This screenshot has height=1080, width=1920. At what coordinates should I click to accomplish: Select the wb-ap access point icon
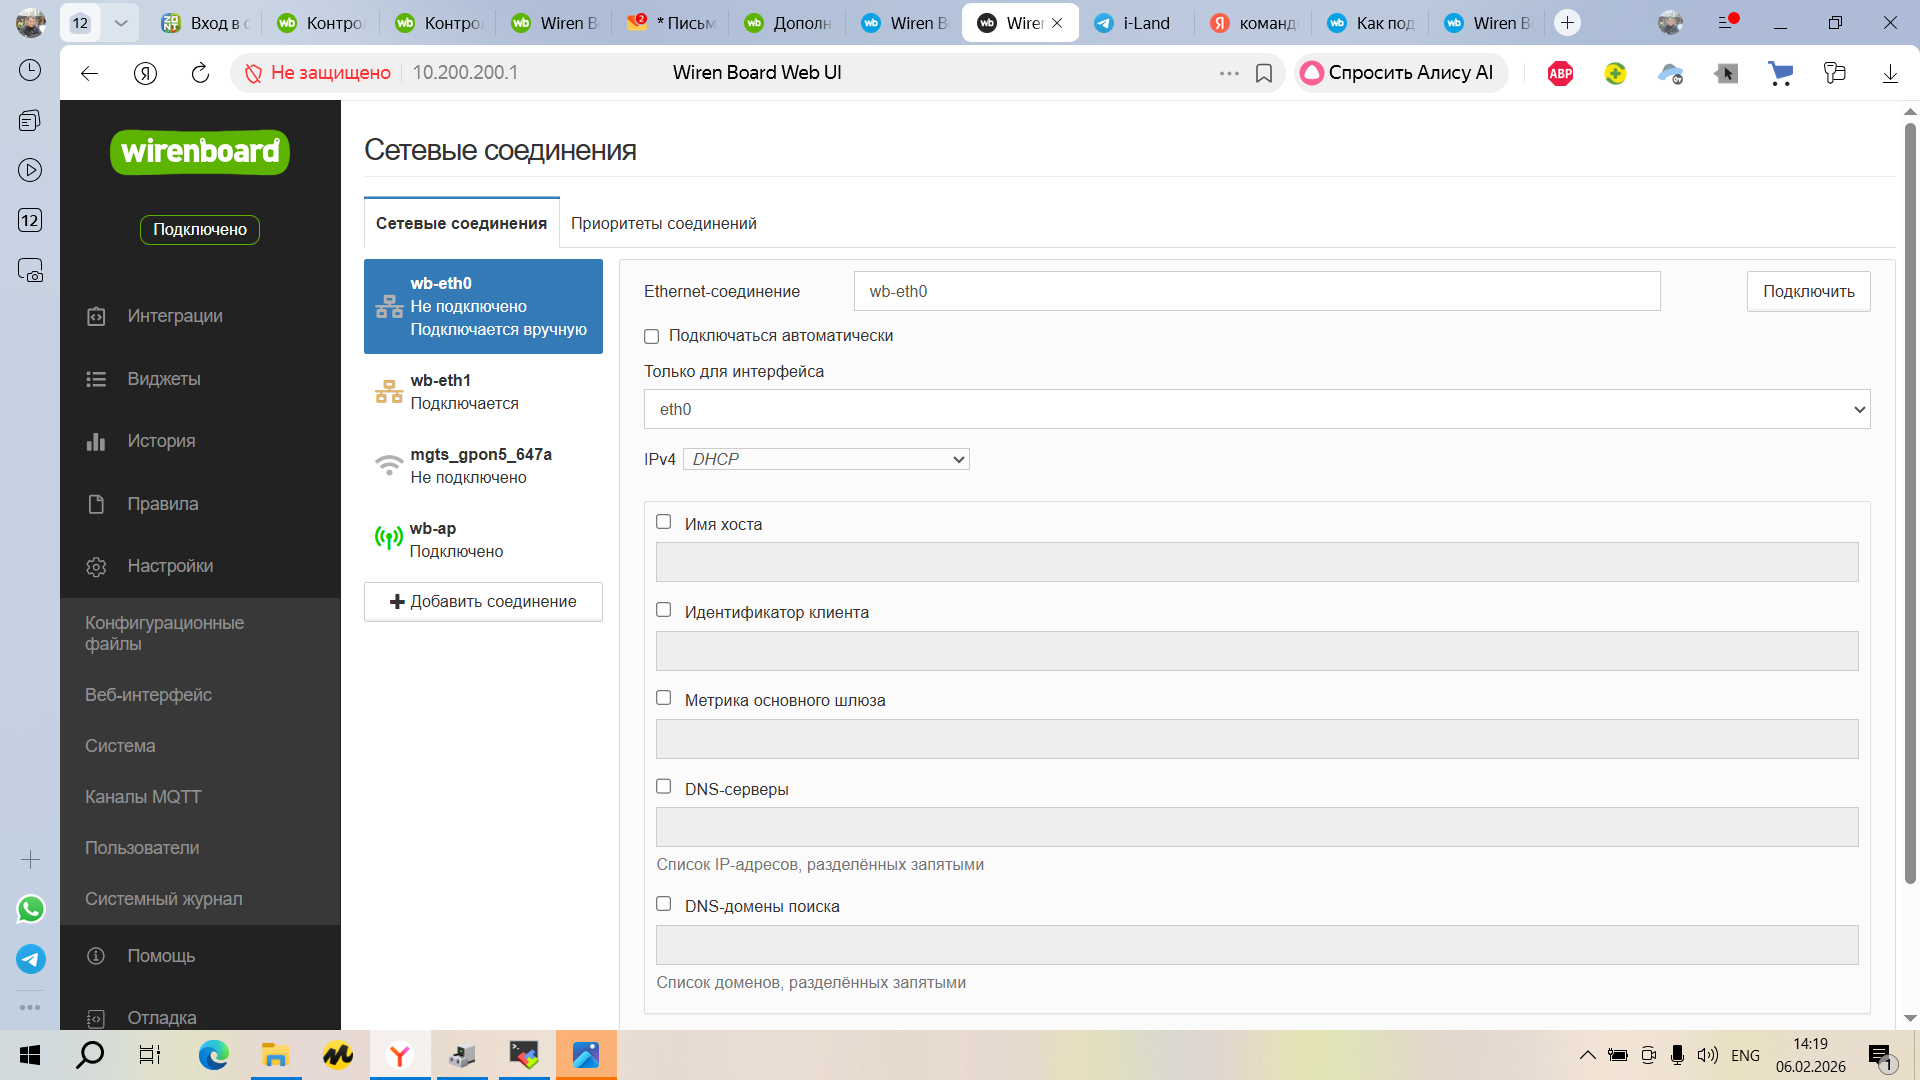pyautogui.click(x=388, y=539)
